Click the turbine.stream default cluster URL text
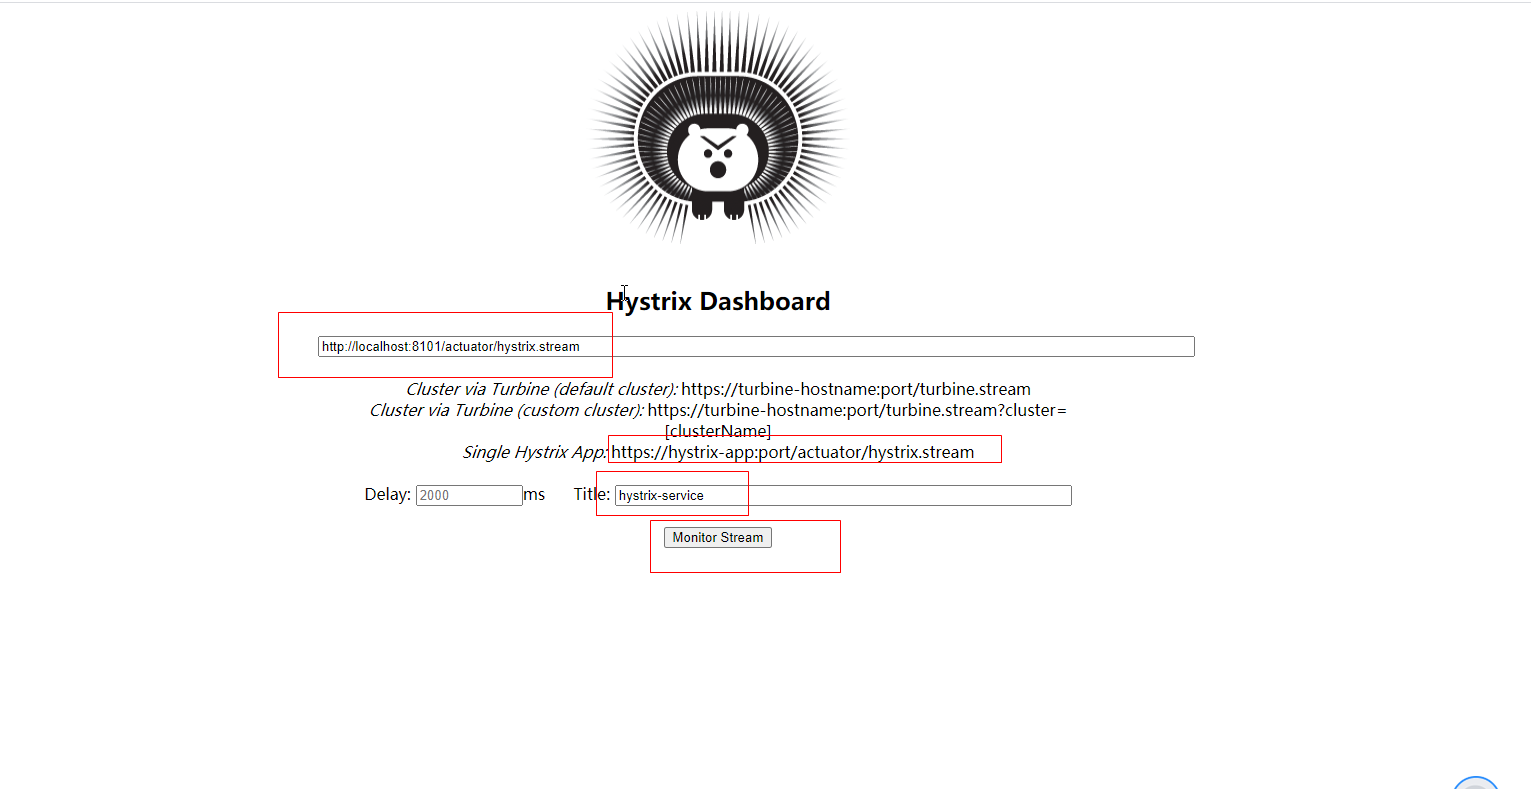 click(856, 389)
